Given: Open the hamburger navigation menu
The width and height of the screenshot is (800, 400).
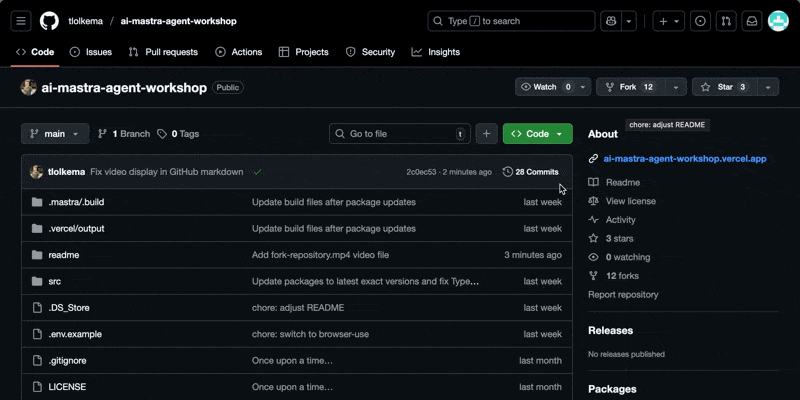Looking at the screenshot, I should coord(21,21).
